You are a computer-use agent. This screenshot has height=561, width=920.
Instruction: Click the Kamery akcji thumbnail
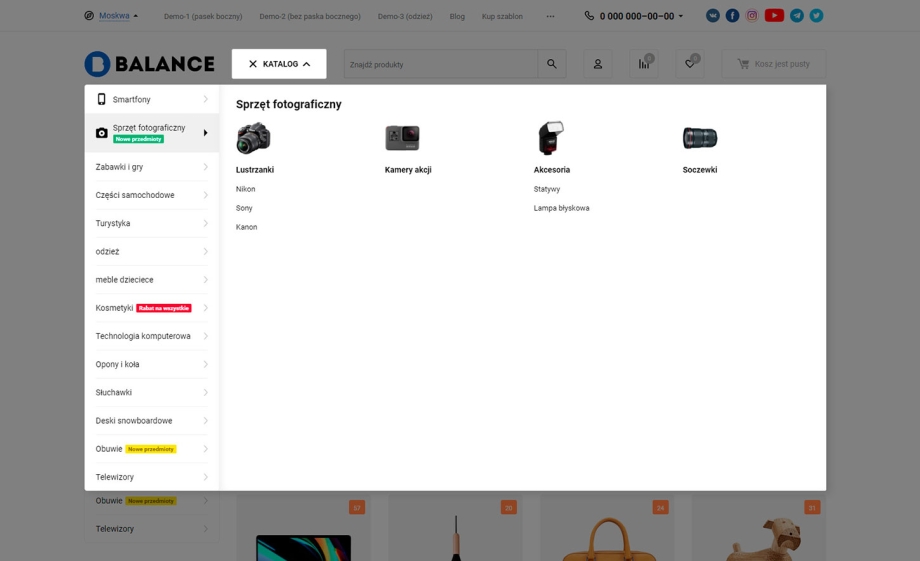pyautogui.click(x=402, y=138)
